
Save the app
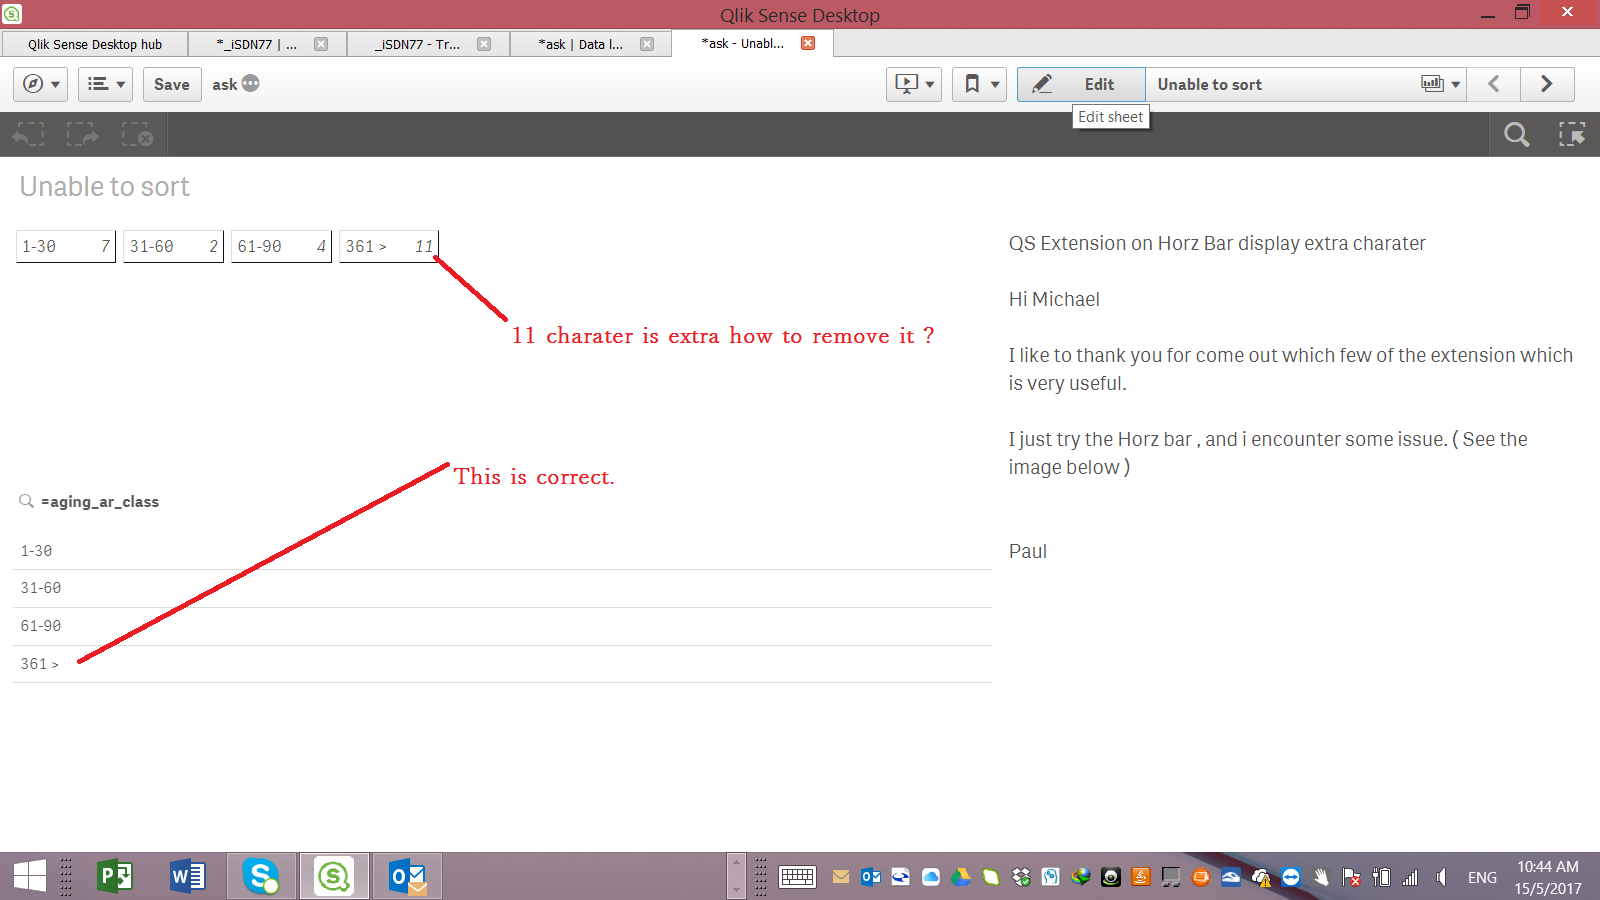pos(172,84)
